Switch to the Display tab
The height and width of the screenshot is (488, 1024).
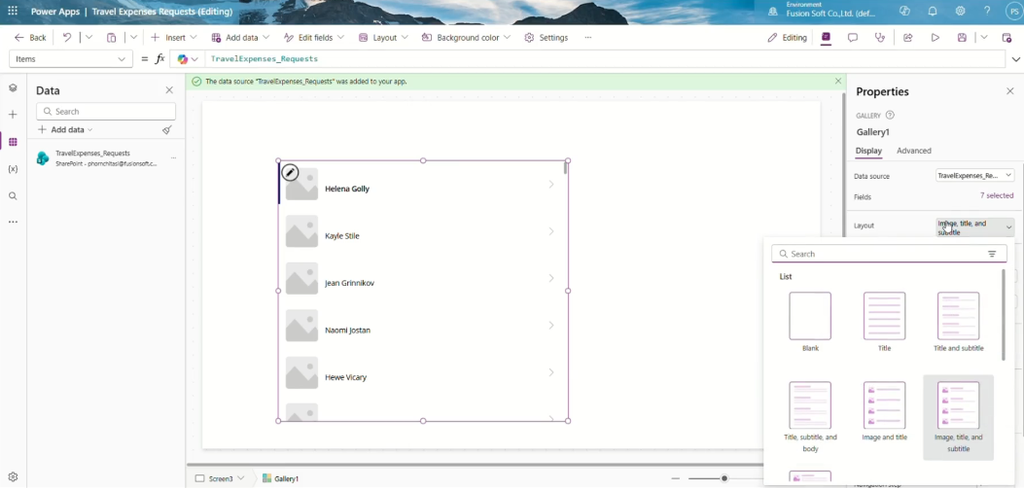[869, 151]
